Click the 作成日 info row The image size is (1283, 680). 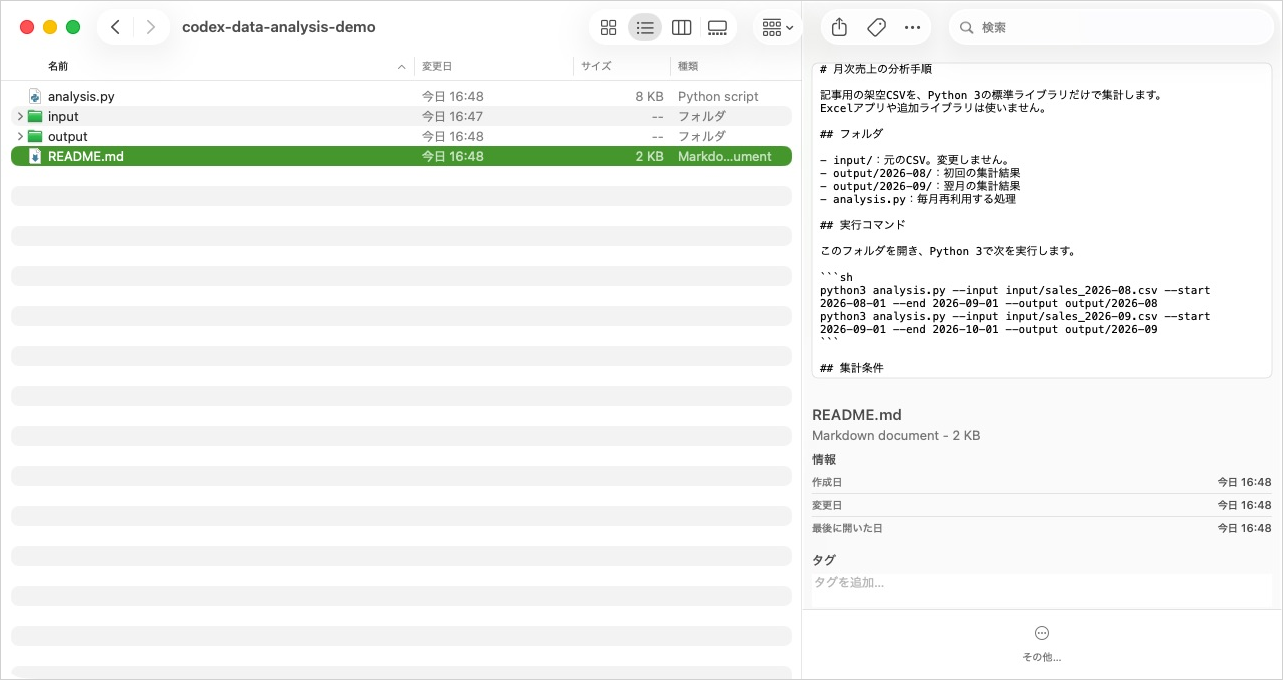pos(1042,482)
